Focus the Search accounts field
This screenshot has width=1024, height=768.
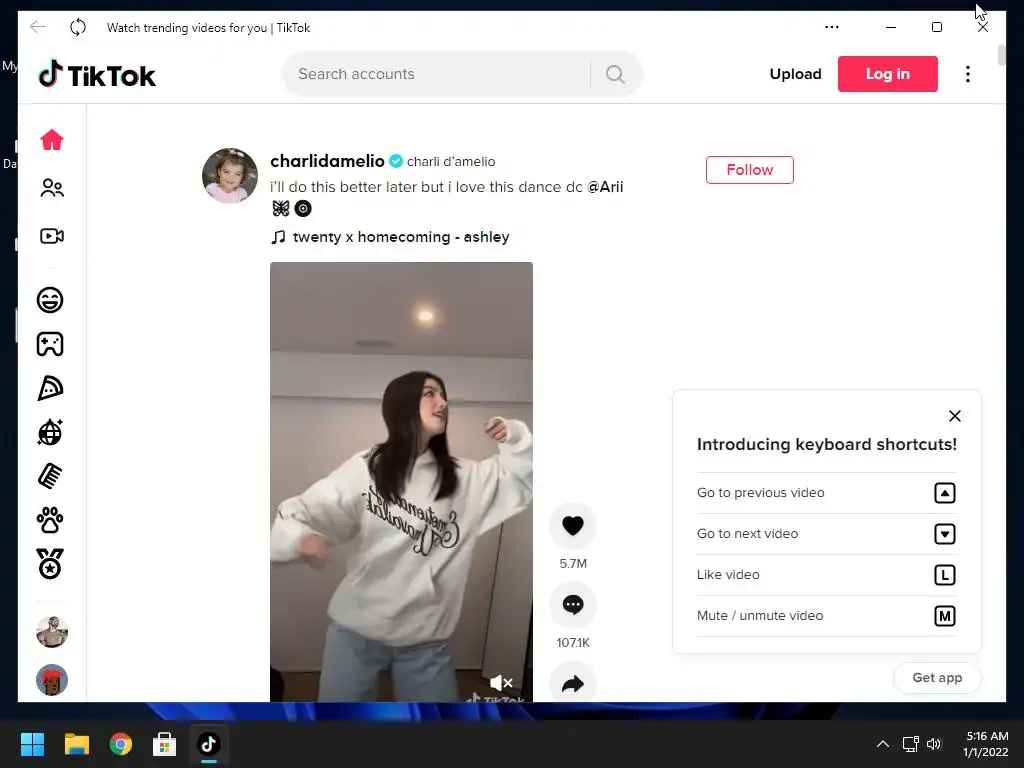(x=436, y=74)
